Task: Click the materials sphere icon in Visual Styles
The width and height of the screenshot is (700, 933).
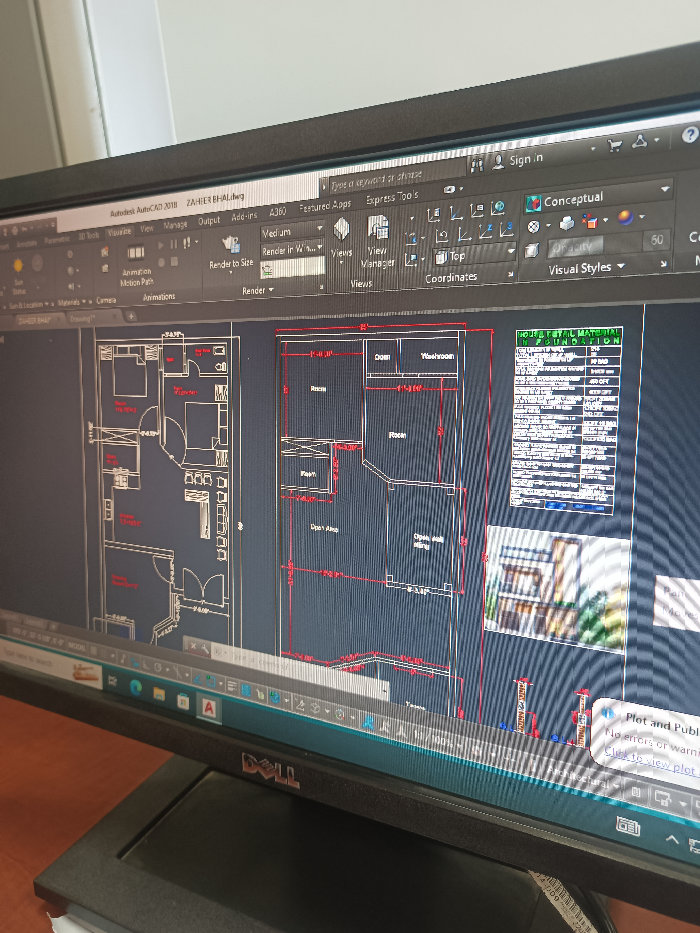Action: [625, 218]
